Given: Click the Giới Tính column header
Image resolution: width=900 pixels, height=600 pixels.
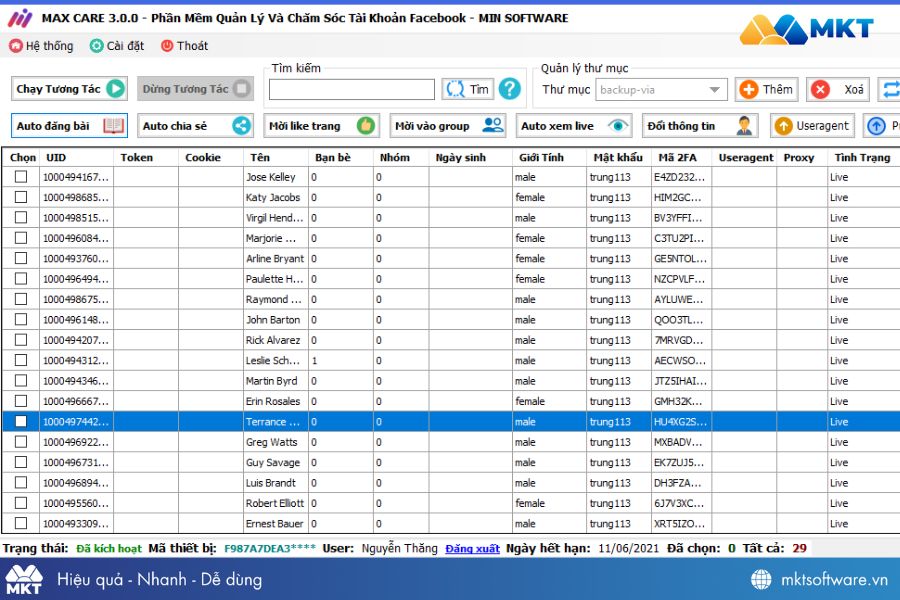Looking at the screenshot, I should (541, 157).
